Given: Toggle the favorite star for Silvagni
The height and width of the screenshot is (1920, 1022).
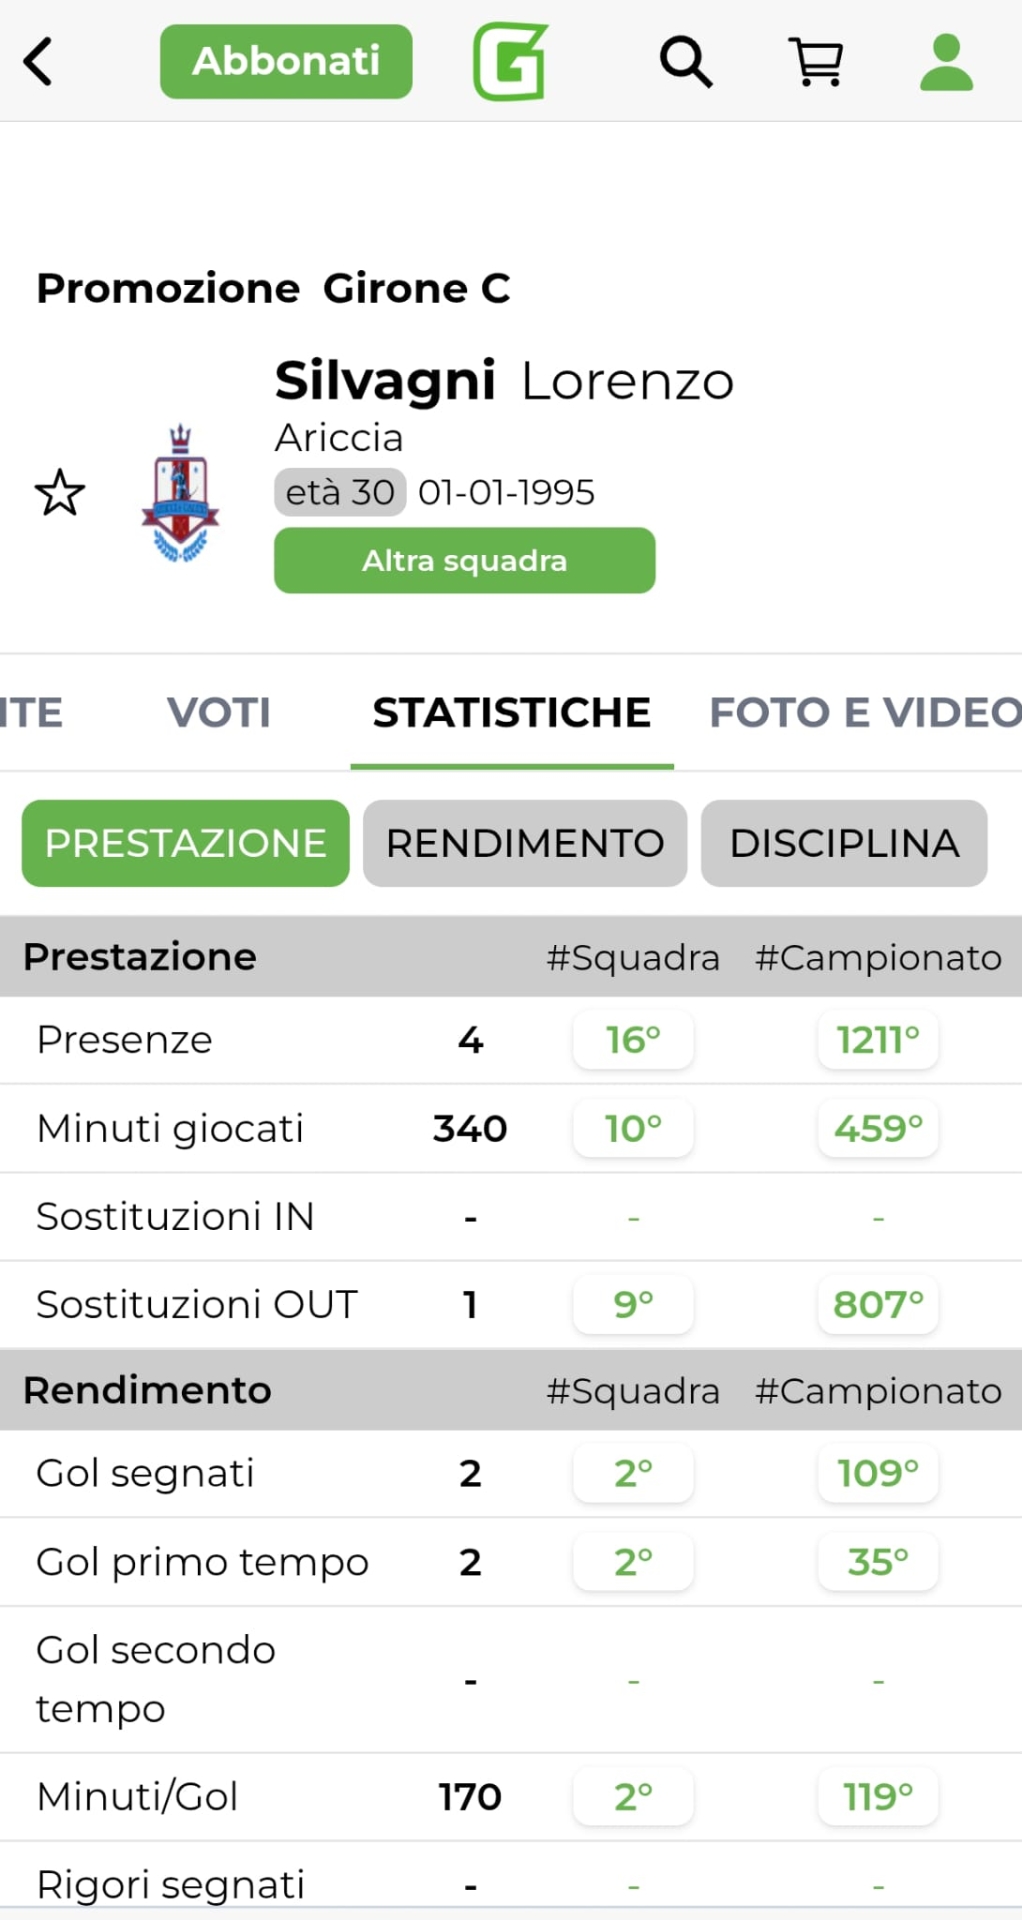Looking at the screenshot, I should (60, 493).
